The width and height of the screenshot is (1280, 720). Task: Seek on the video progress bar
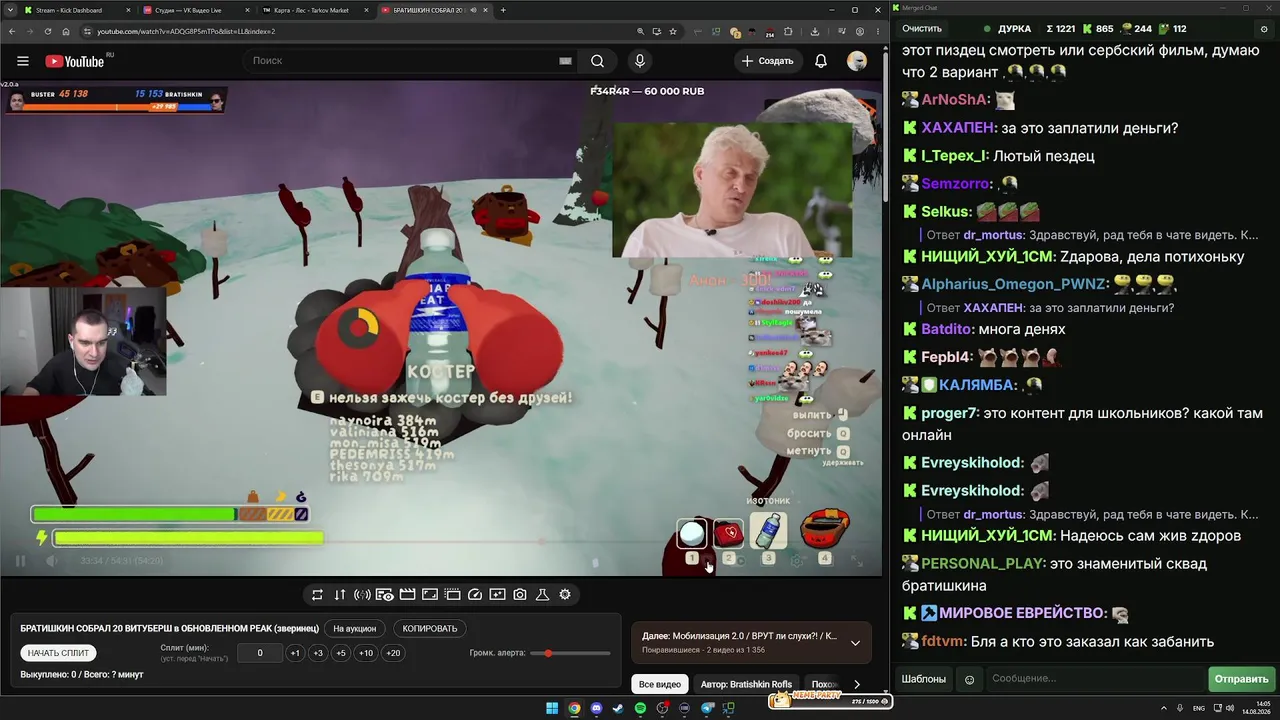441,542
